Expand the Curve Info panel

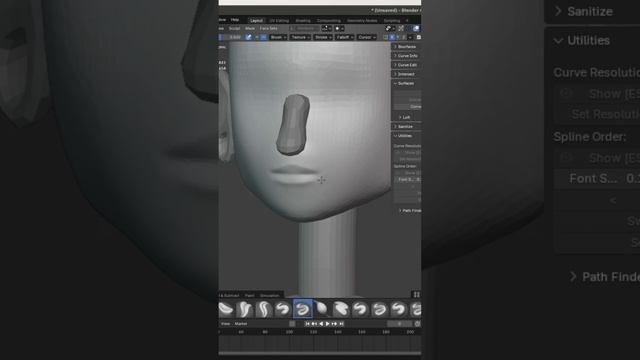[406, 56]
